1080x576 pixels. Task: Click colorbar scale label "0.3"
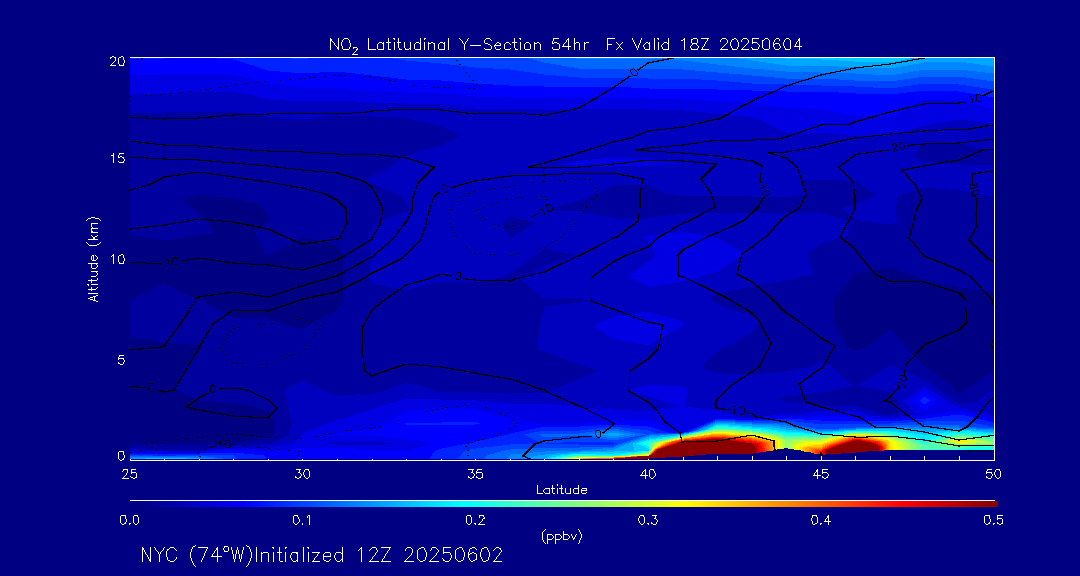tap(648, 521)
